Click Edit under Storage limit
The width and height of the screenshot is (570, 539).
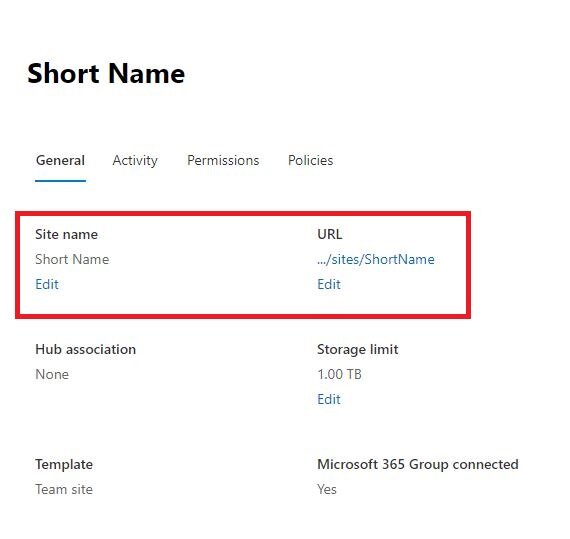point(329,399)
